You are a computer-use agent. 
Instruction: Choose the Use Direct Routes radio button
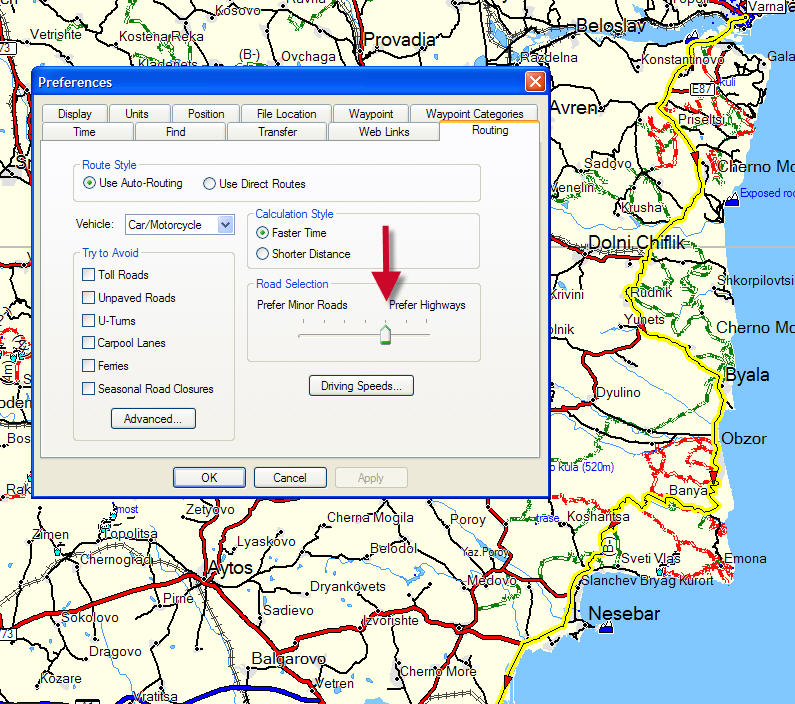point(209,184)
